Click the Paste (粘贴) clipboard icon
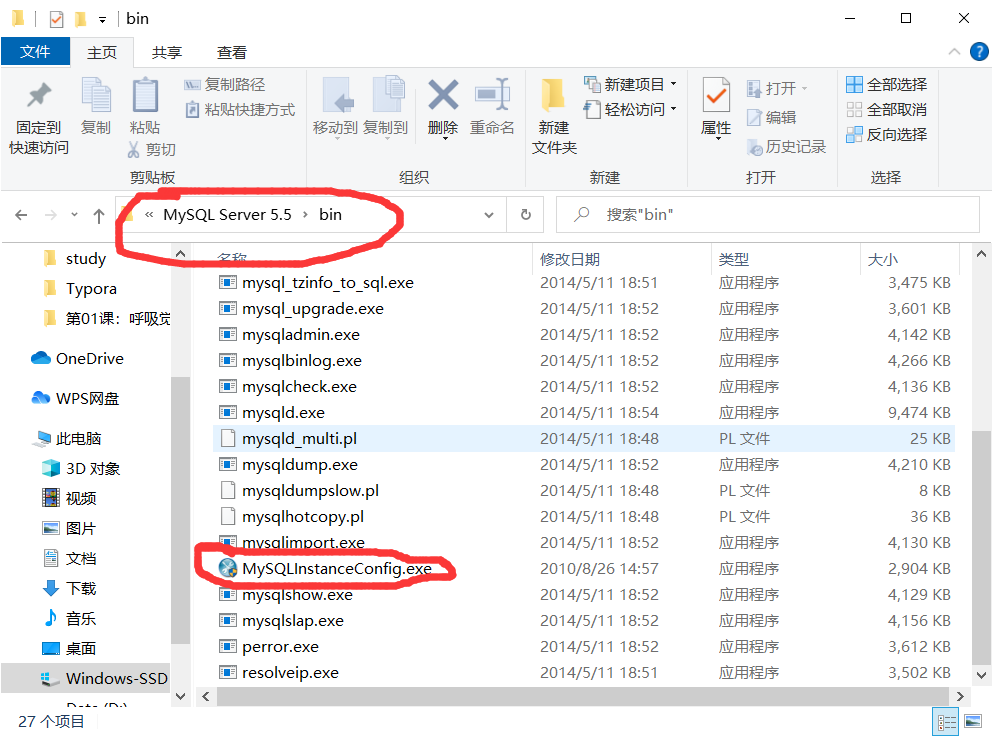The height and width of the screenshot is (737, 993). pos(145,95)
